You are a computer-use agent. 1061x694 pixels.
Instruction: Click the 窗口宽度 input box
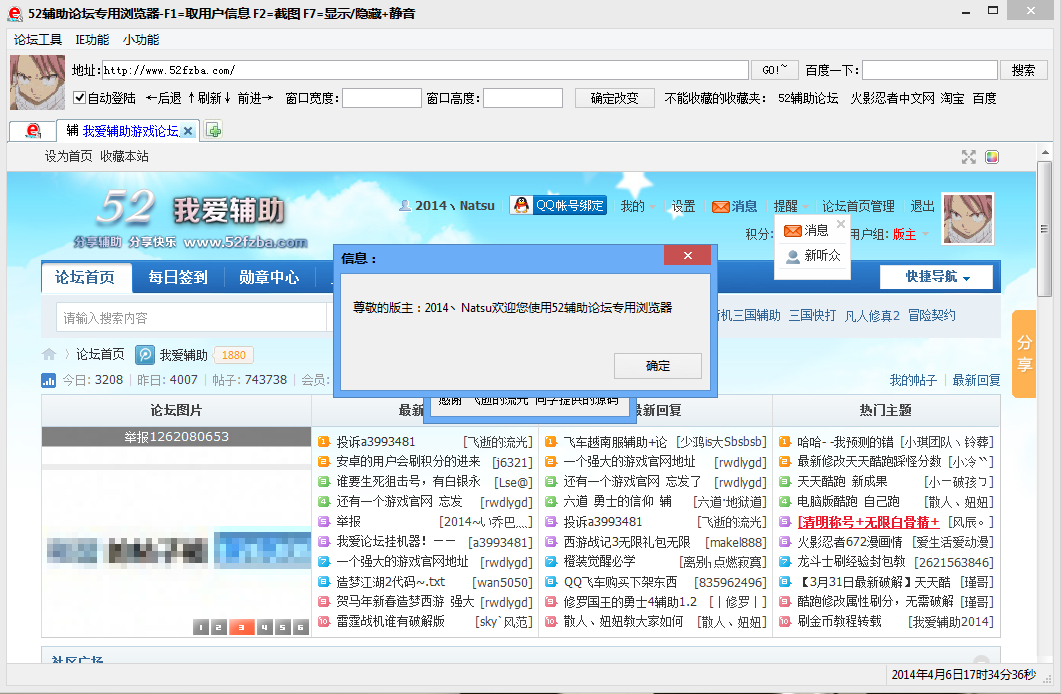(x=382, y=99)
